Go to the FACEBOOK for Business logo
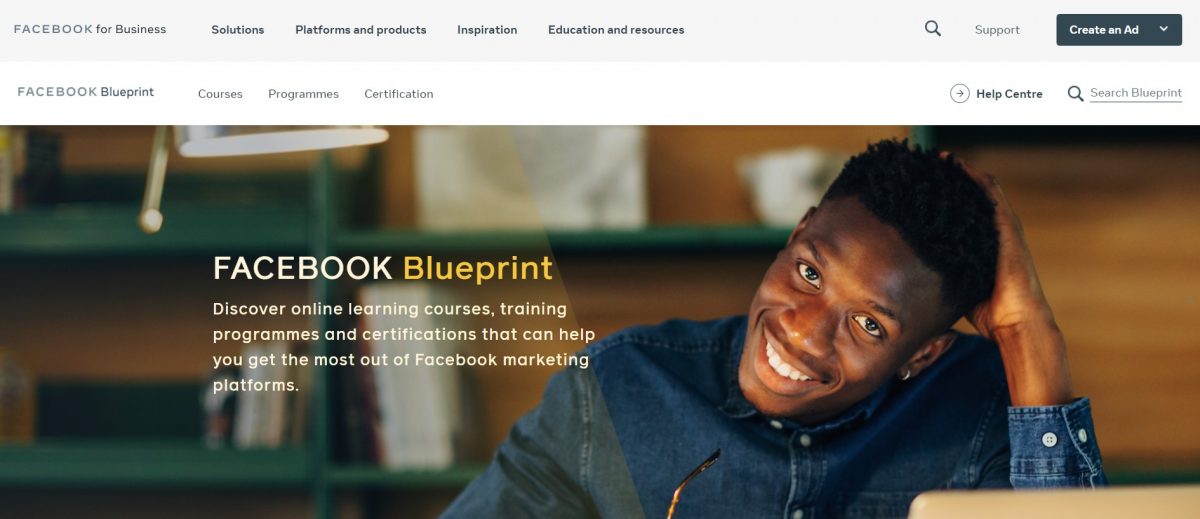This screenshot has height=519, width=1200. [90, 29]
